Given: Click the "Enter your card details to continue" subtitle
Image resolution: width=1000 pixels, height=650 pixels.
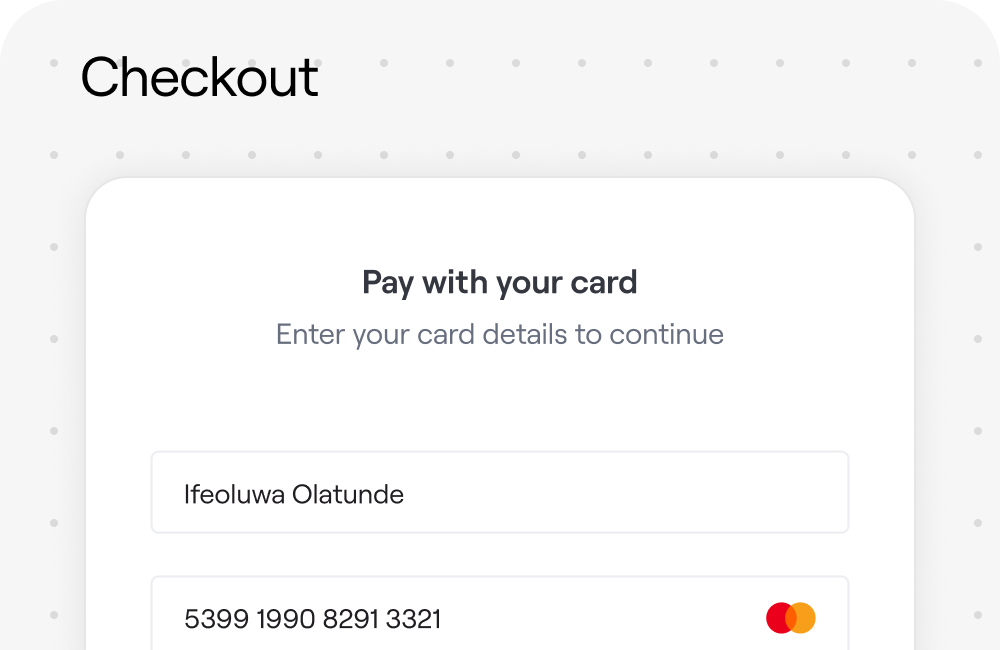Looking at the screenshot, I should tap(499, 335).
